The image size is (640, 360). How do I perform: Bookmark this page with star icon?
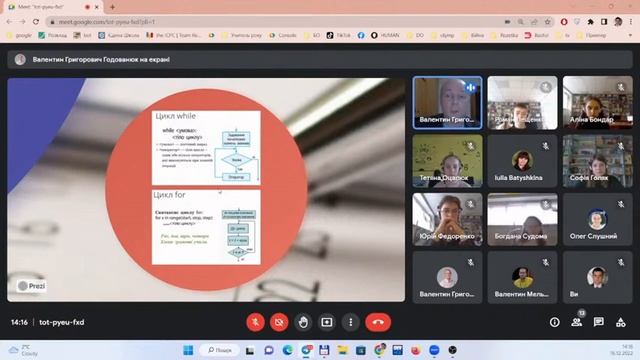[548, 22]
